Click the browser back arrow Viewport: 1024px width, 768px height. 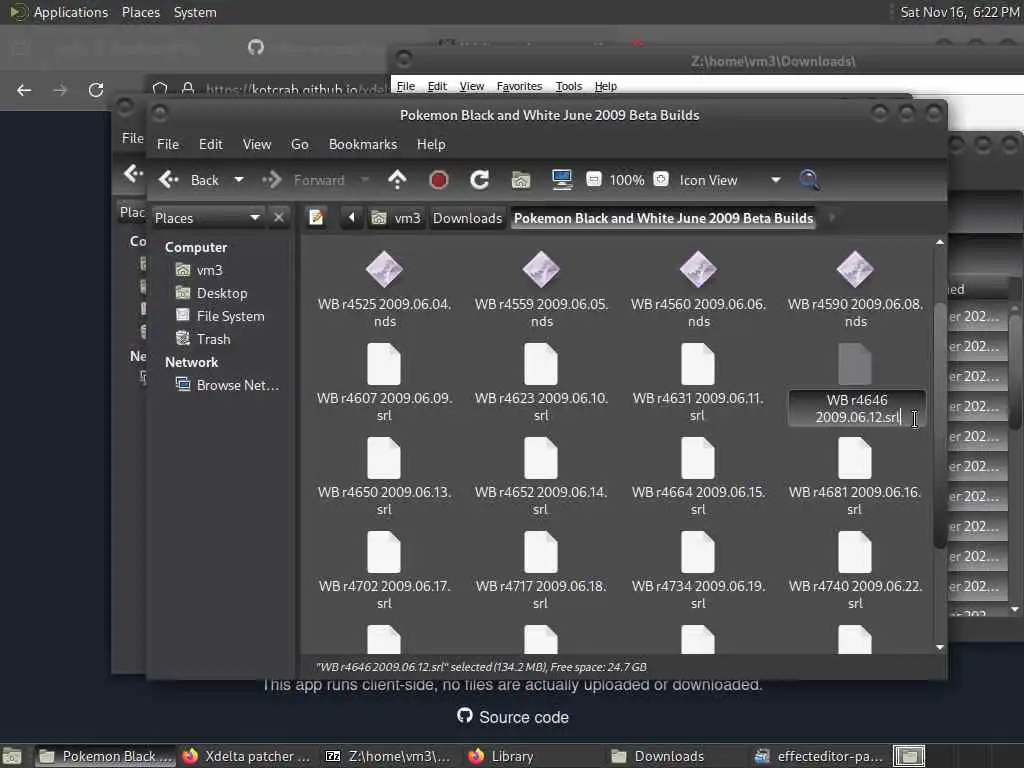[24, 90]
